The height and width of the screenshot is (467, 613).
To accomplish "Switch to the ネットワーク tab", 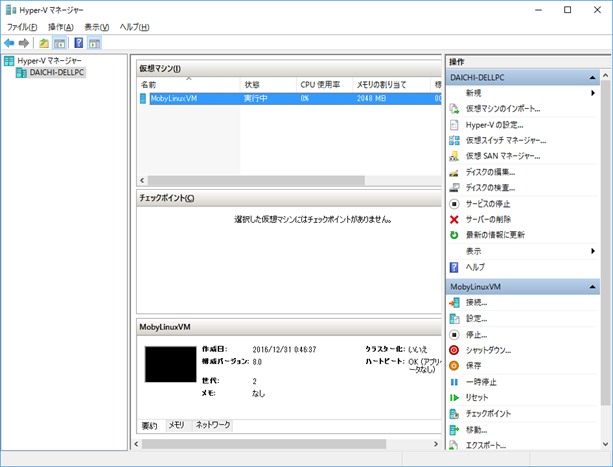I will [213, 425].
